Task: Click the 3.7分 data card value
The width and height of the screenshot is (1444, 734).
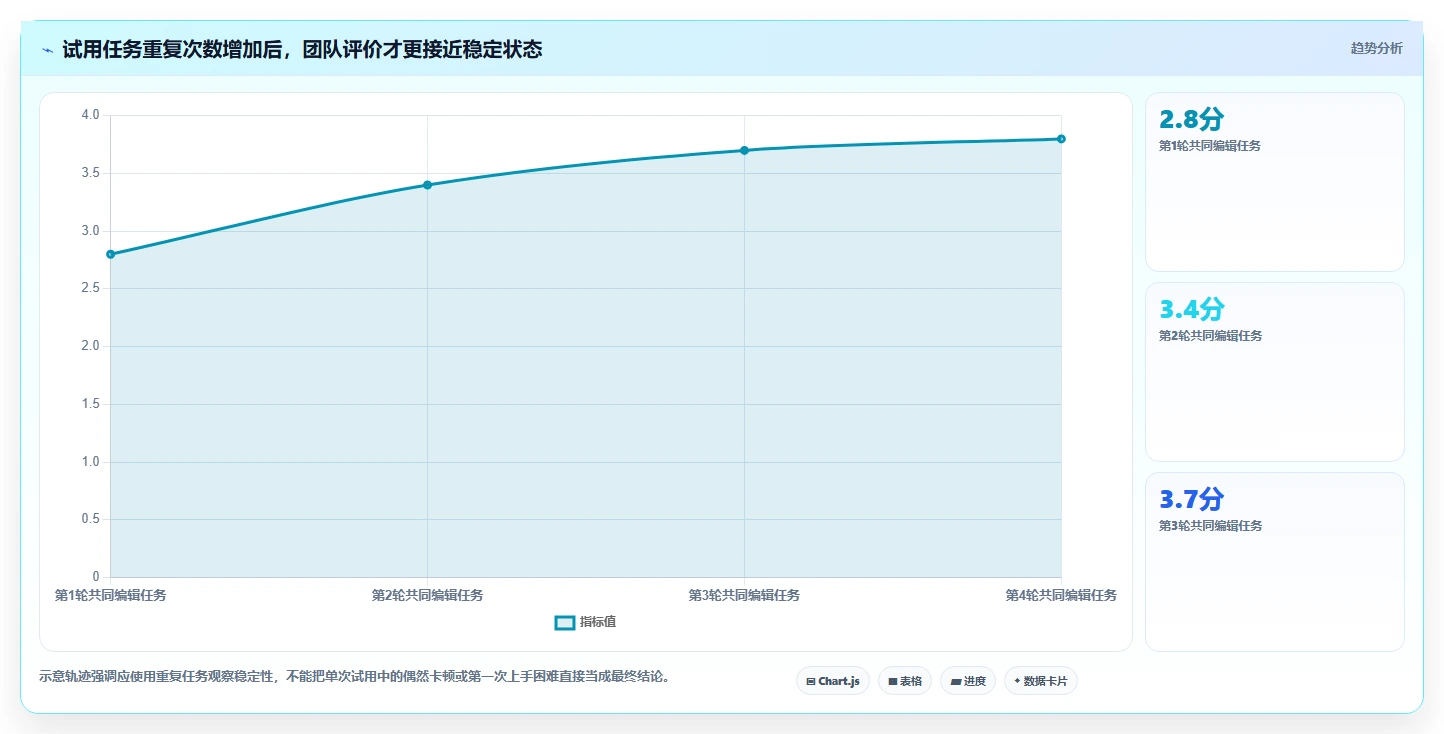Action: (1191, 499)
